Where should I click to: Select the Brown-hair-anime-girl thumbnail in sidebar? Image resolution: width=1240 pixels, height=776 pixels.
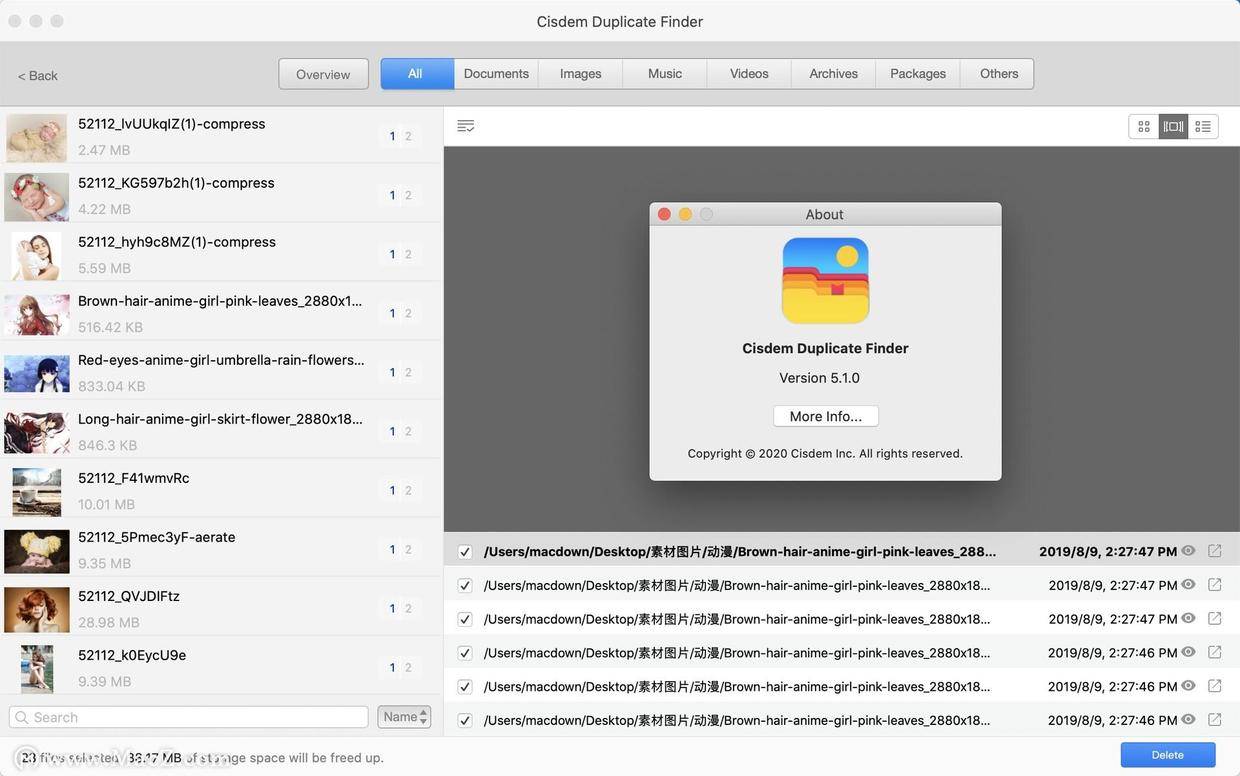click(37, 315)
